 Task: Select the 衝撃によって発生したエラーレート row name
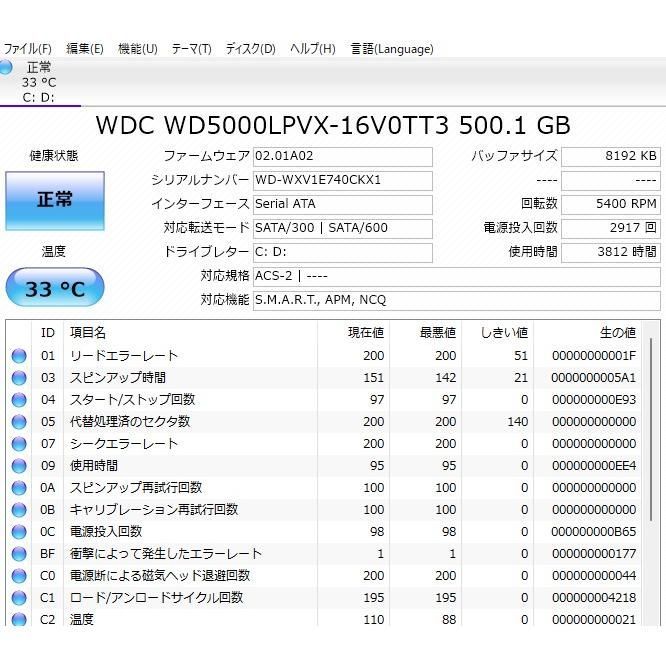click(x=166, y=554)
